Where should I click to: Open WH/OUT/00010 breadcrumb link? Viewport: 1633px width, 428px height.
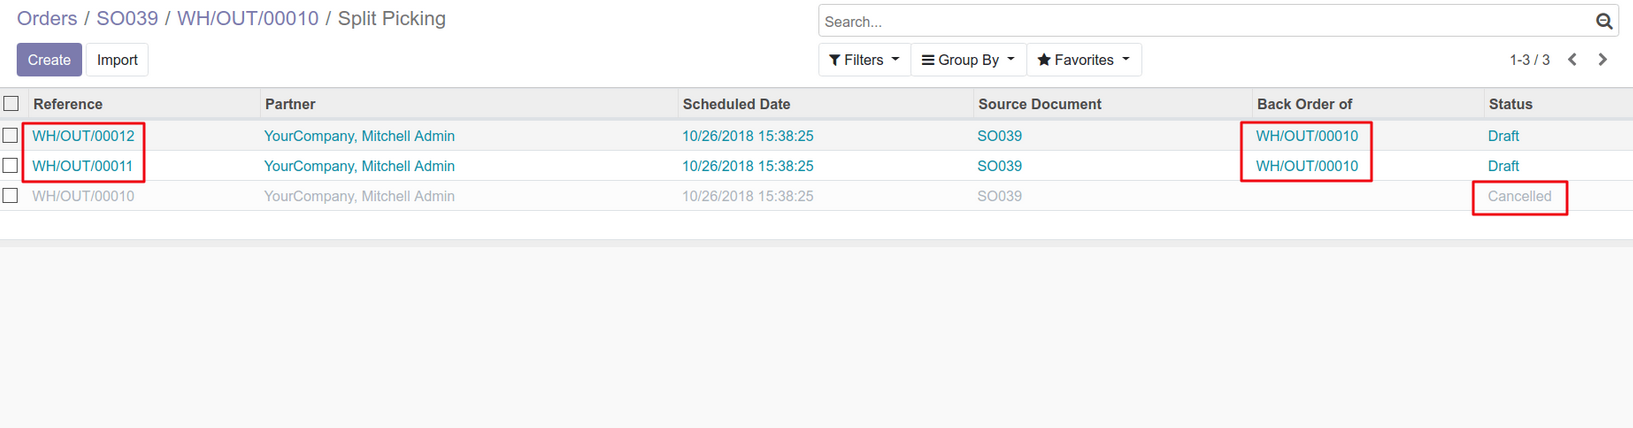point(248,19)
